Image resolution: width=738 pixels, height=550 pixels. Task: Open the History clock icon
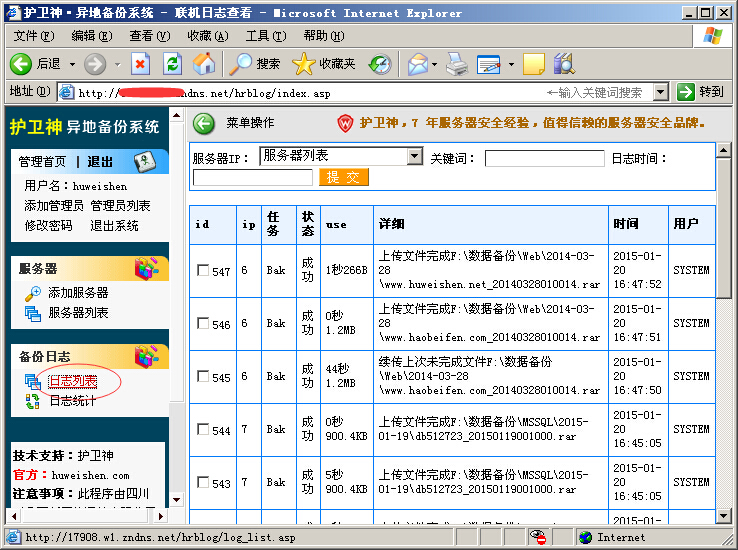pos(380,64)
